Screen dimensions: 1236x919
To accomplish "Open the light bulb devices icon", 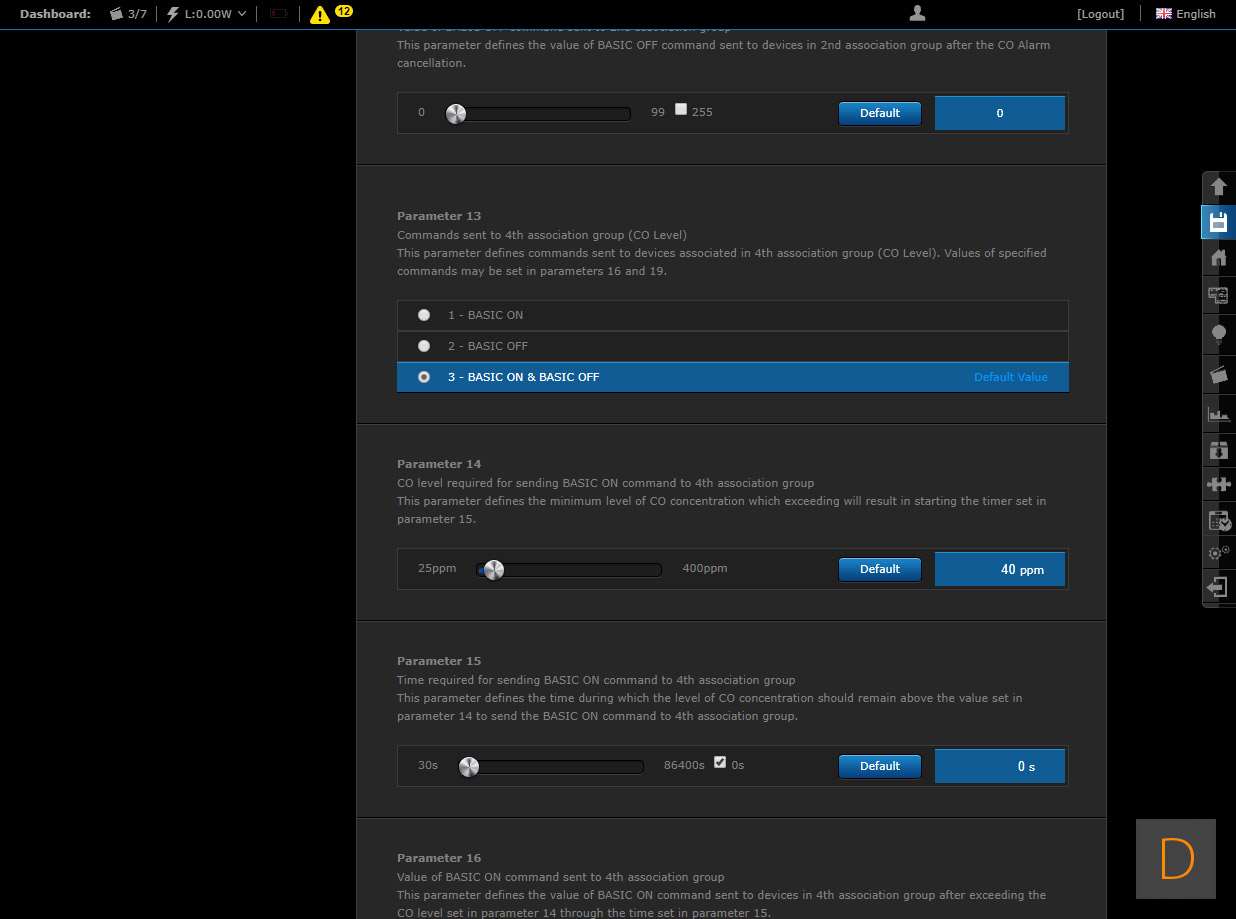I will [x=1218, y=334].
